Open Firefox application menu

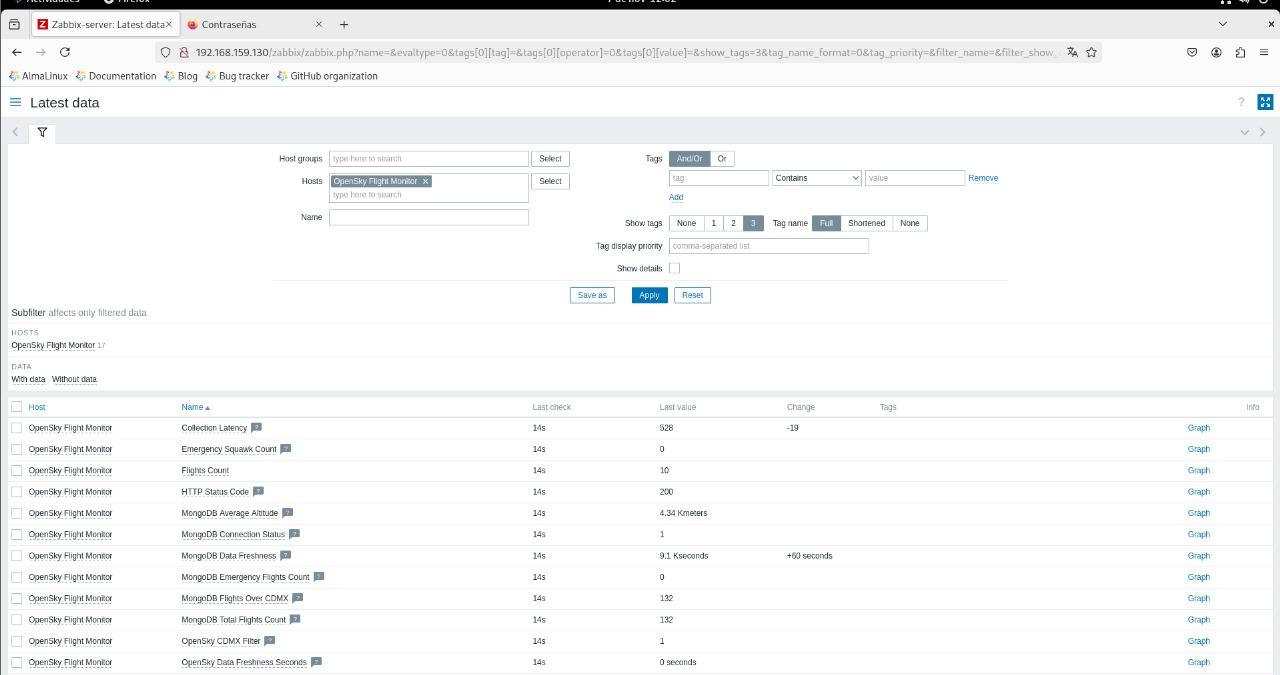1265,52
